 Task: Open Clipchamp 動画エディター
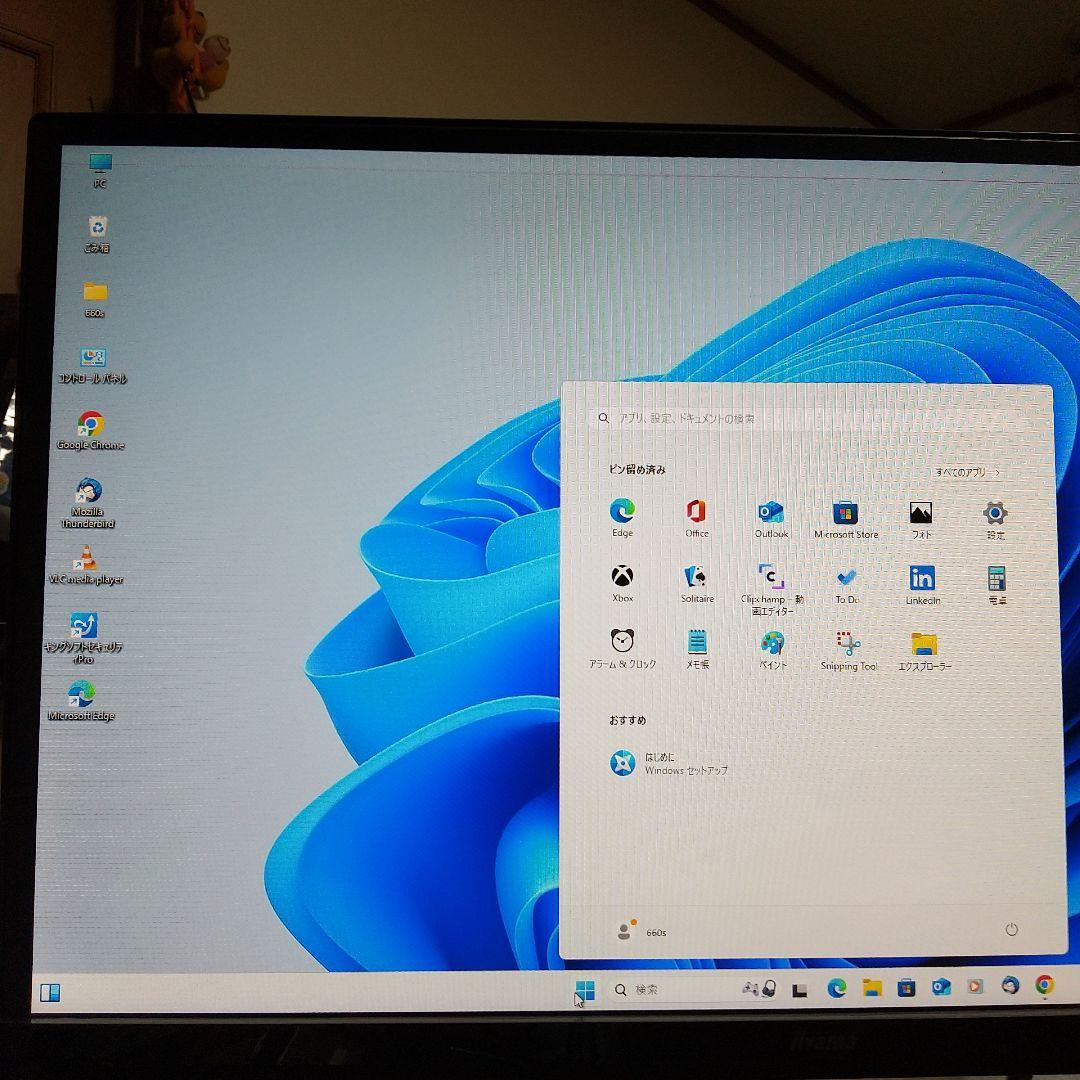click(x=770, y=580)
